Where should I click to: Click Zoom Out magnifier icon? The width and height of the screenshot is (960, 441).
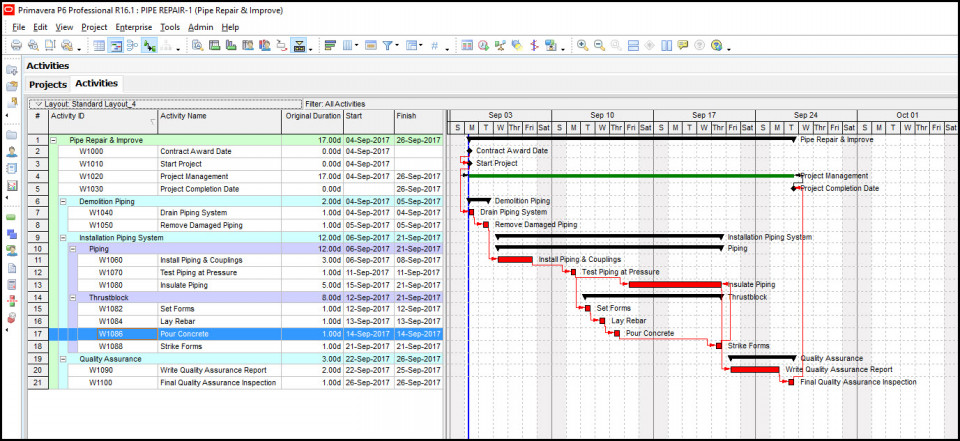tap(599, 46)
